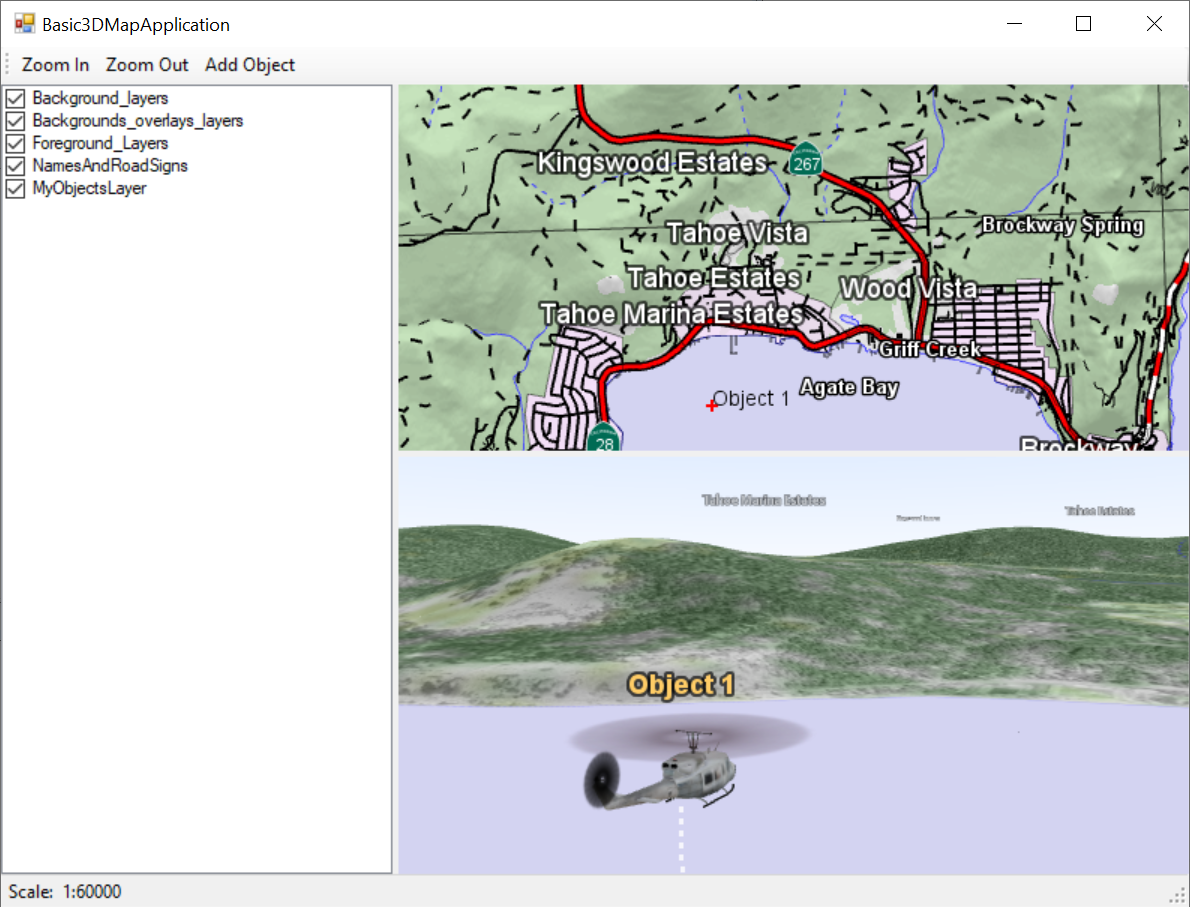Click the red cross Object 1 marker

[711, 405]
